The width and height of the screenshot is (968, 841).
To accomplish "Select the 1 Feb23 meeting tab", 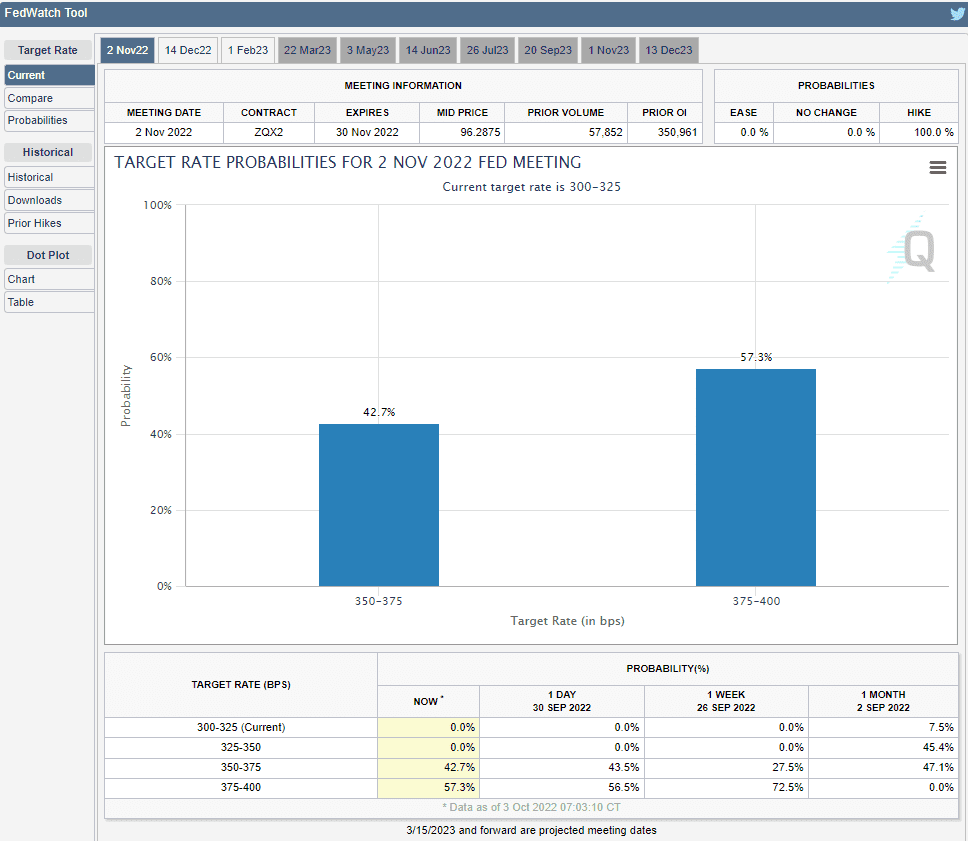I will [x=247, y=50].
